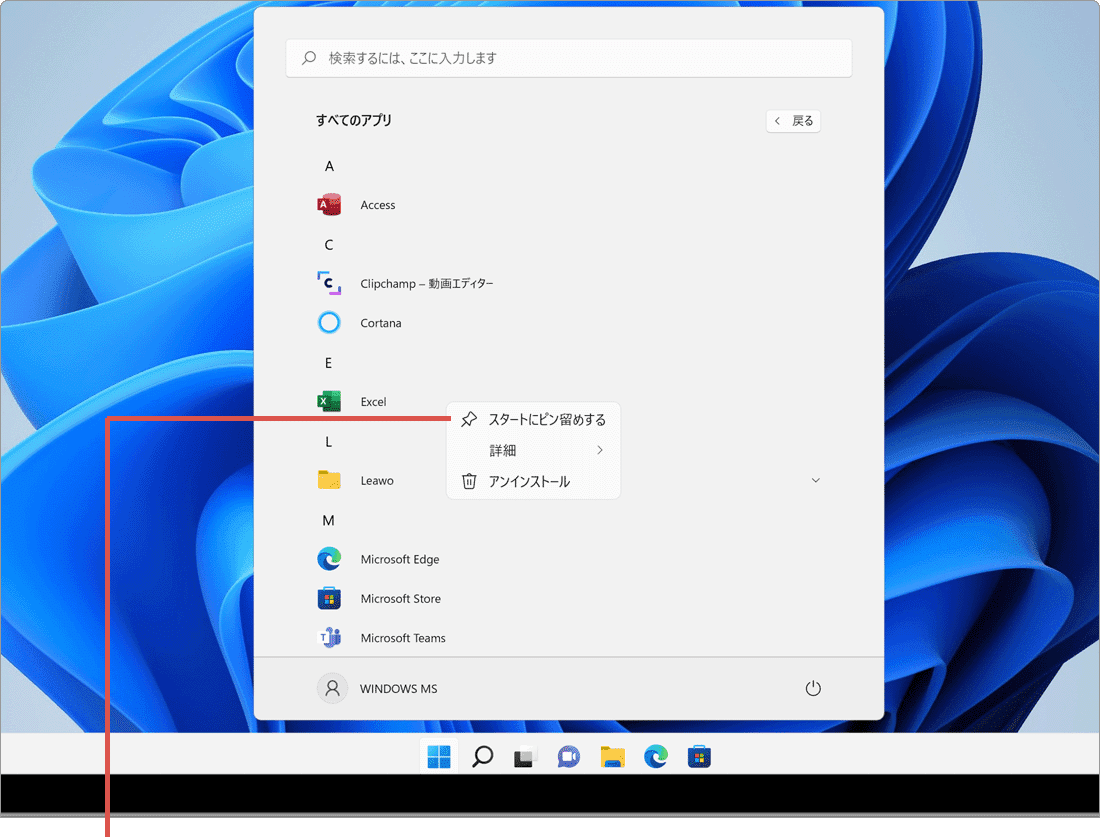
Task: Select スタートにピン留めする menu entry
Action: click(x=533, y=420)
